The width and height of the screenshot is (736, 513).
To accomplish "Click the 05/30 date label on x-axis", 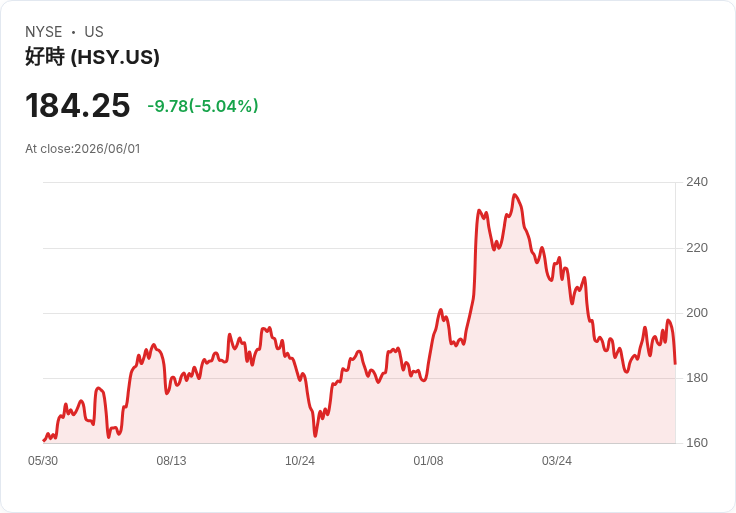I will [x=43, y=461].
